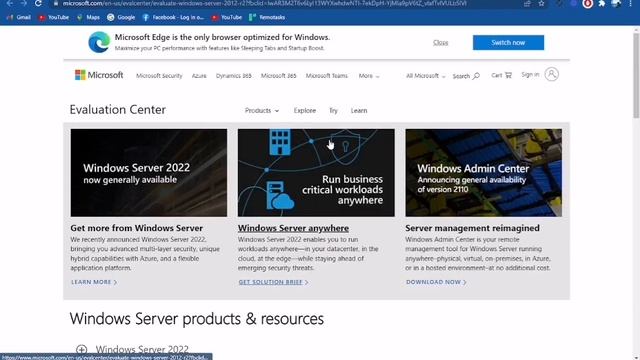Open Microsoft 365 nav item

pyautogui.click(x=278, y=76)
